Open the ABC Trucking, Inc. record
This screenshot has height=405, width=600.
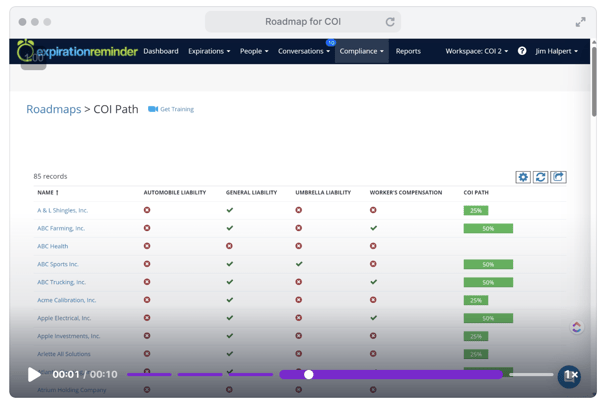pyautogui.click(x=61, y=282)
